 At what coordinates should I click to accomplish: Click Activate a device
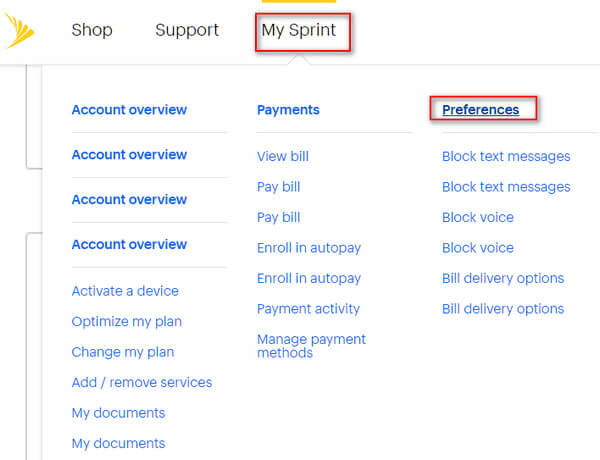tap(125, 291)
